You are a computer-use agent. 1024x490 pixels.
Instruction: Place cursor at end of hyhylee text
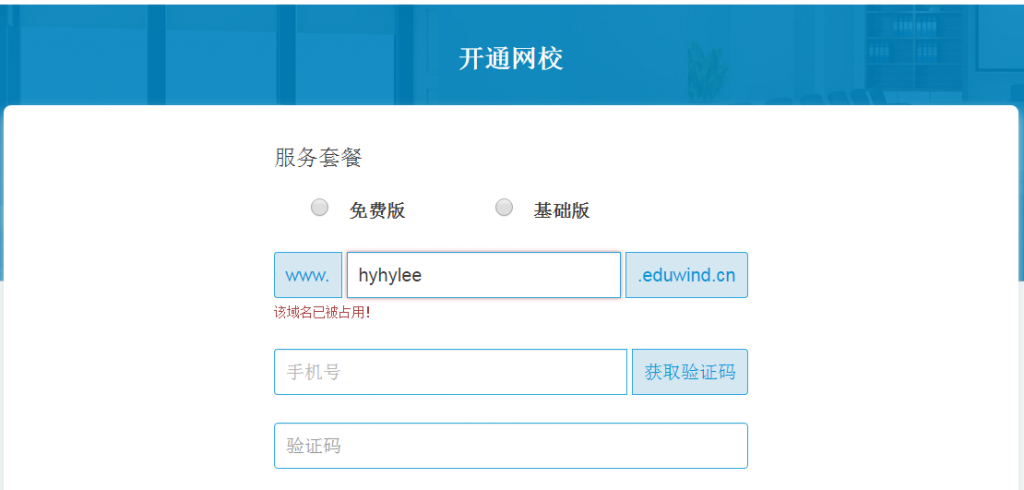point(423,276)
